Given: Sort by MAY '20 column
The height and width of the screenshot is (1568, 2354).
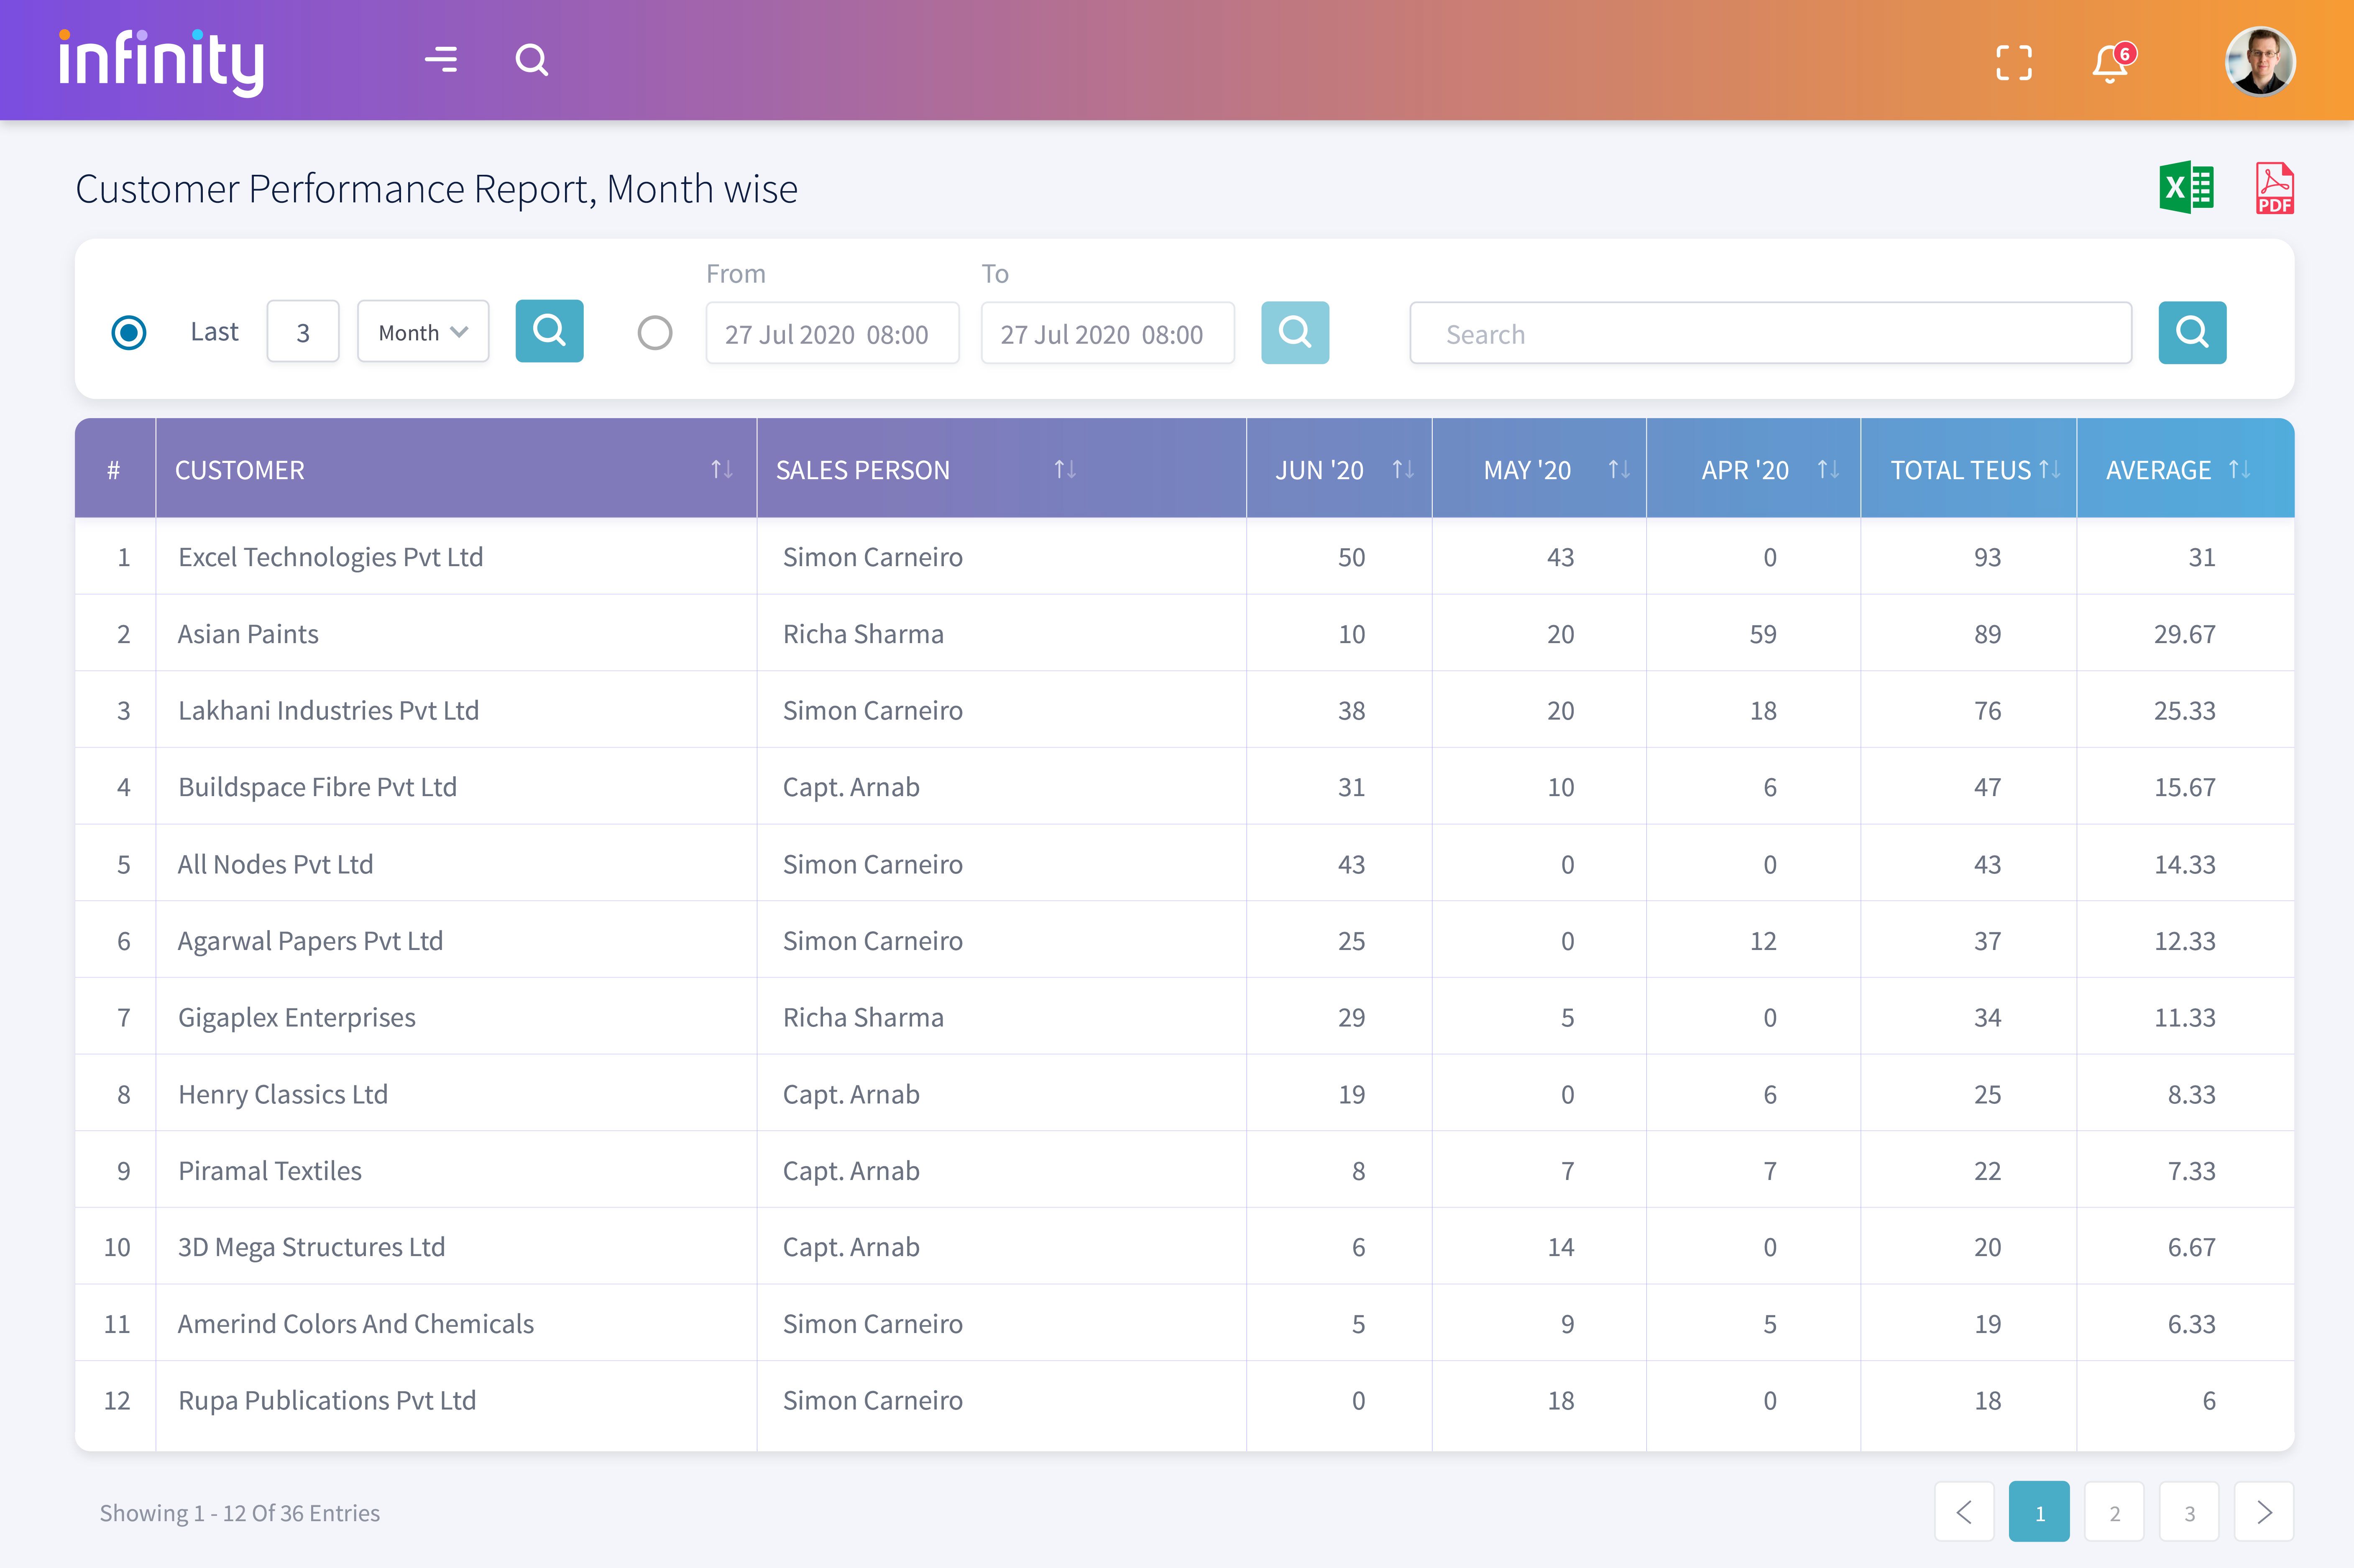Looking at the screenshot, I should pyautogui.click(x=1619, y=469).
